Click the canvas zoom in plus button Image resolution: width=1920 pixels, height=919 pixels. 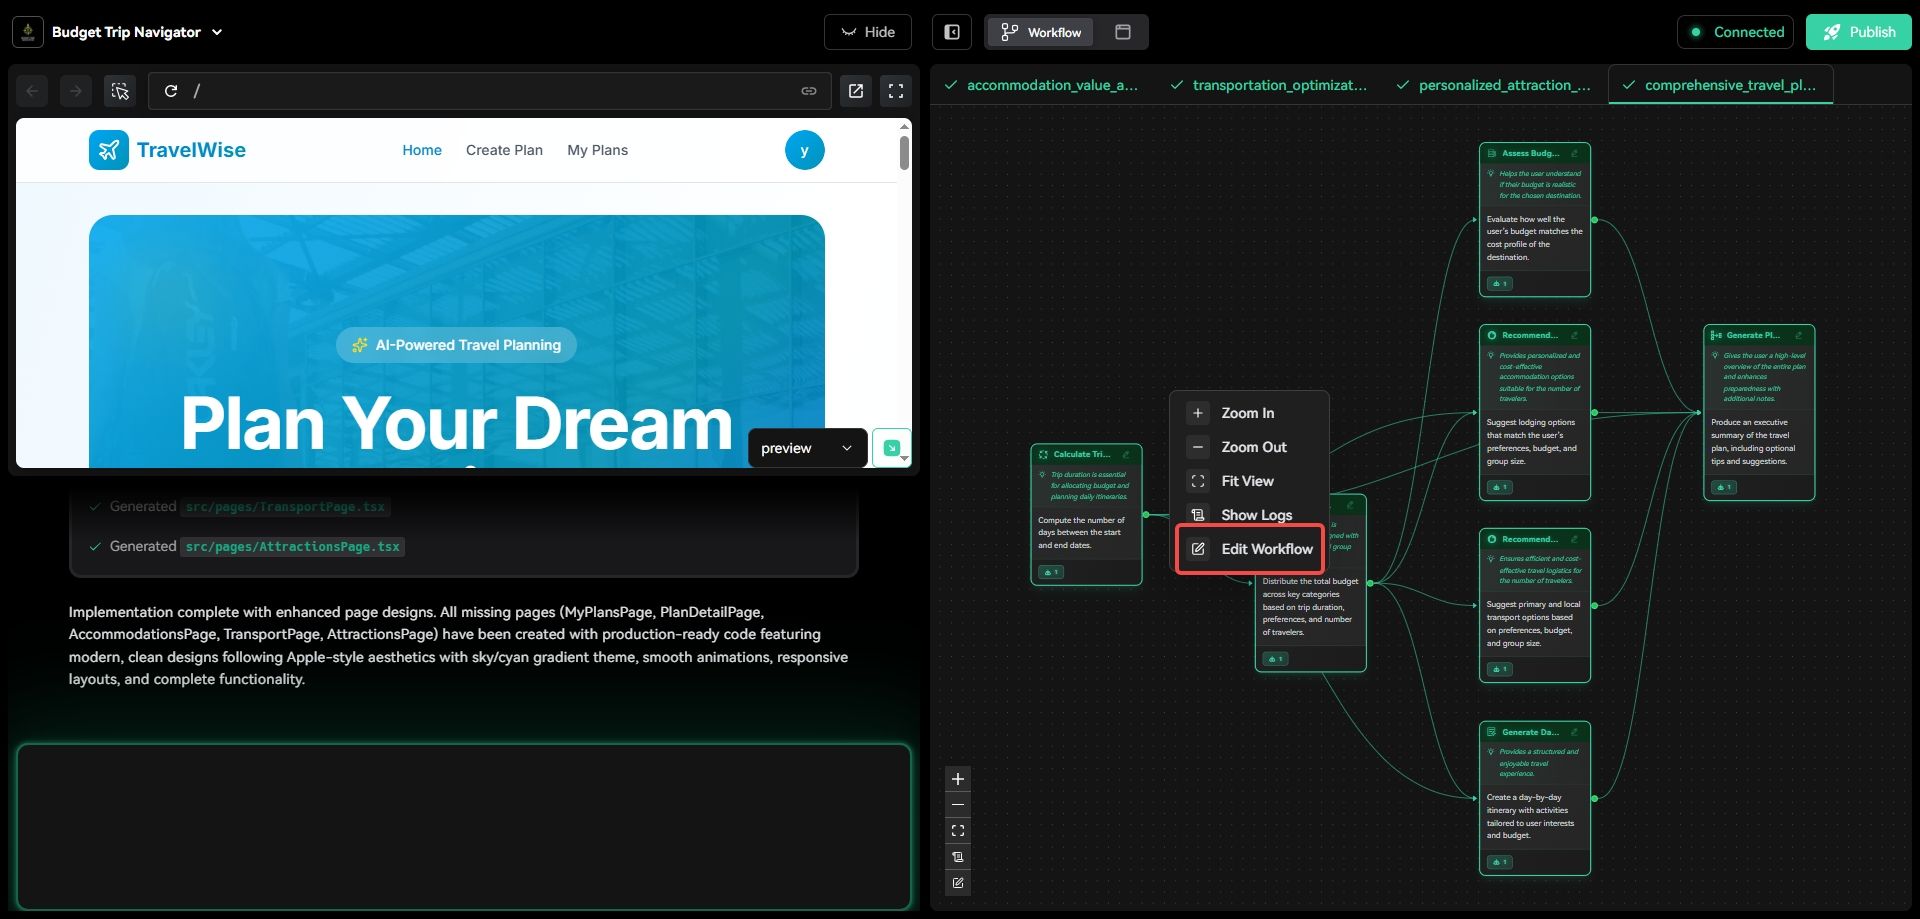[x=958, y=779]
